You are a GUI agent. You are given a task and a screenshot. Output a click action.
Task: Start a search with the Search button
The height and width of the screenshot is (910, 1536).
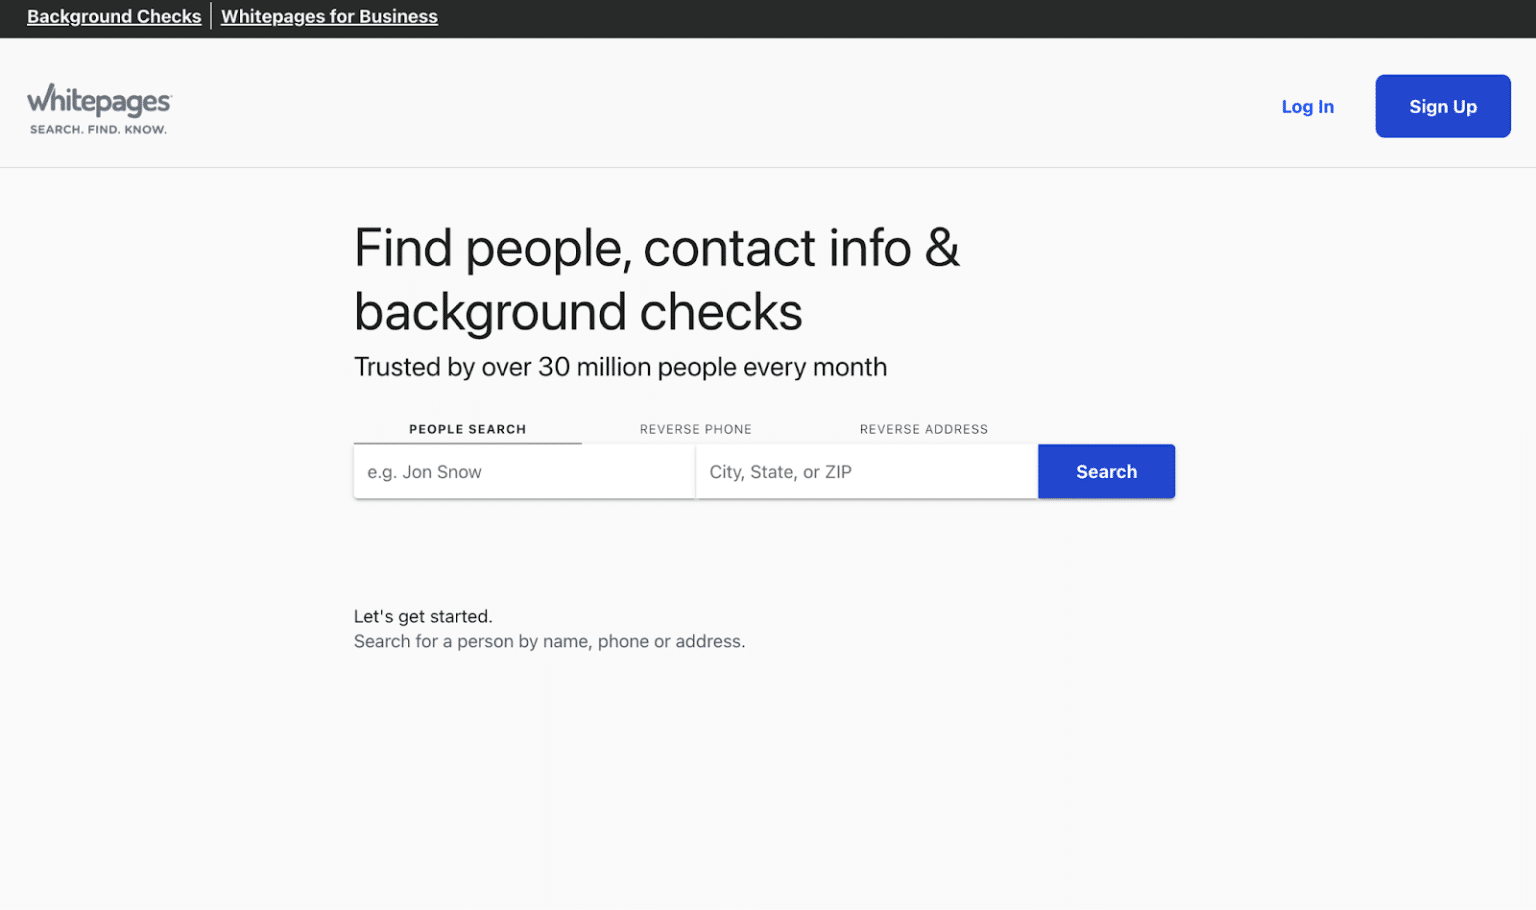pyautogui.click(x=1105, y=471)
